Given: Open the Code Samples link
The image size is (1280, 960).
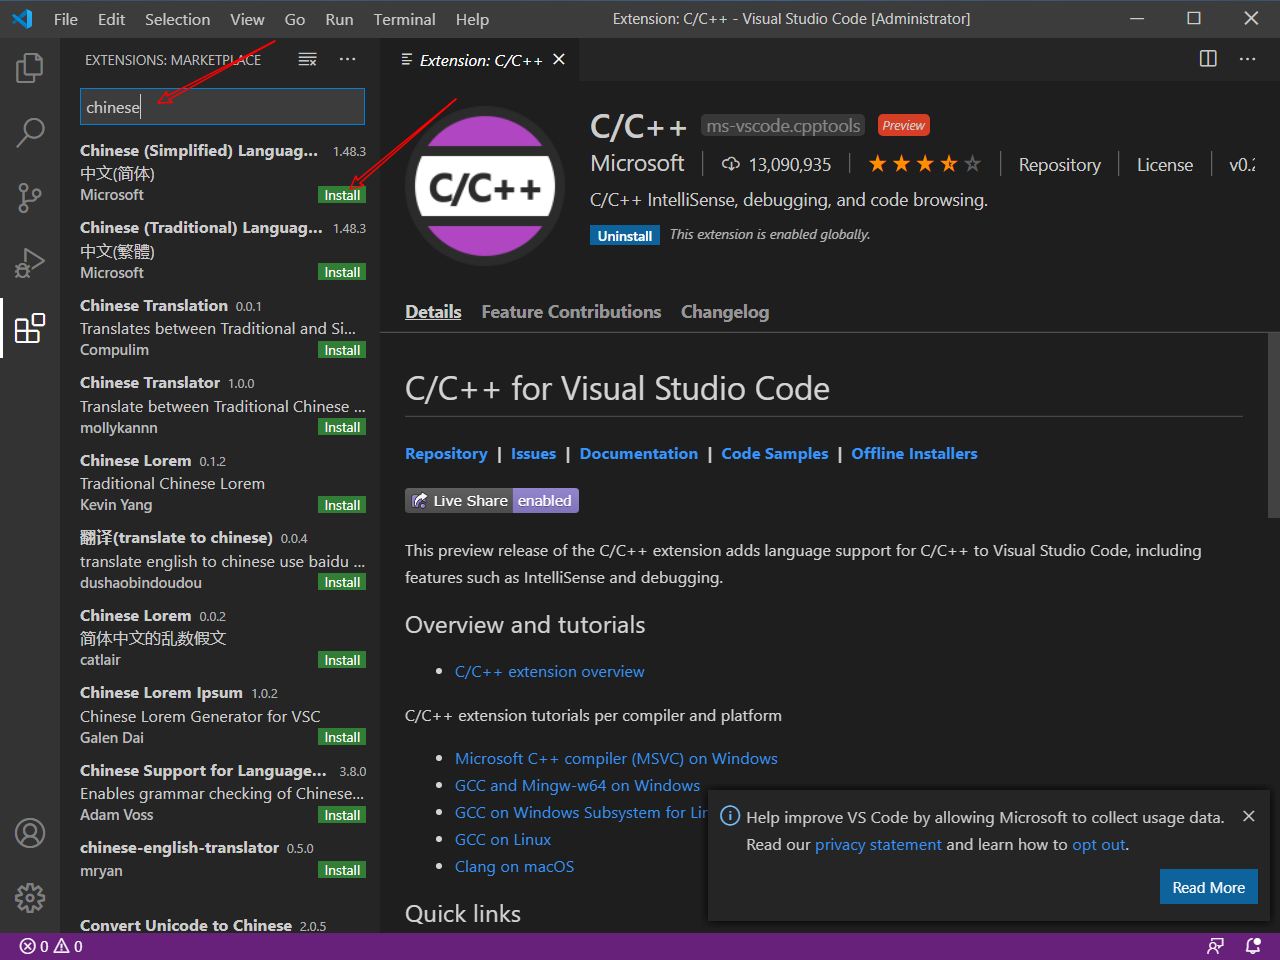Looking at the screenshot, I should click(775, 454).
